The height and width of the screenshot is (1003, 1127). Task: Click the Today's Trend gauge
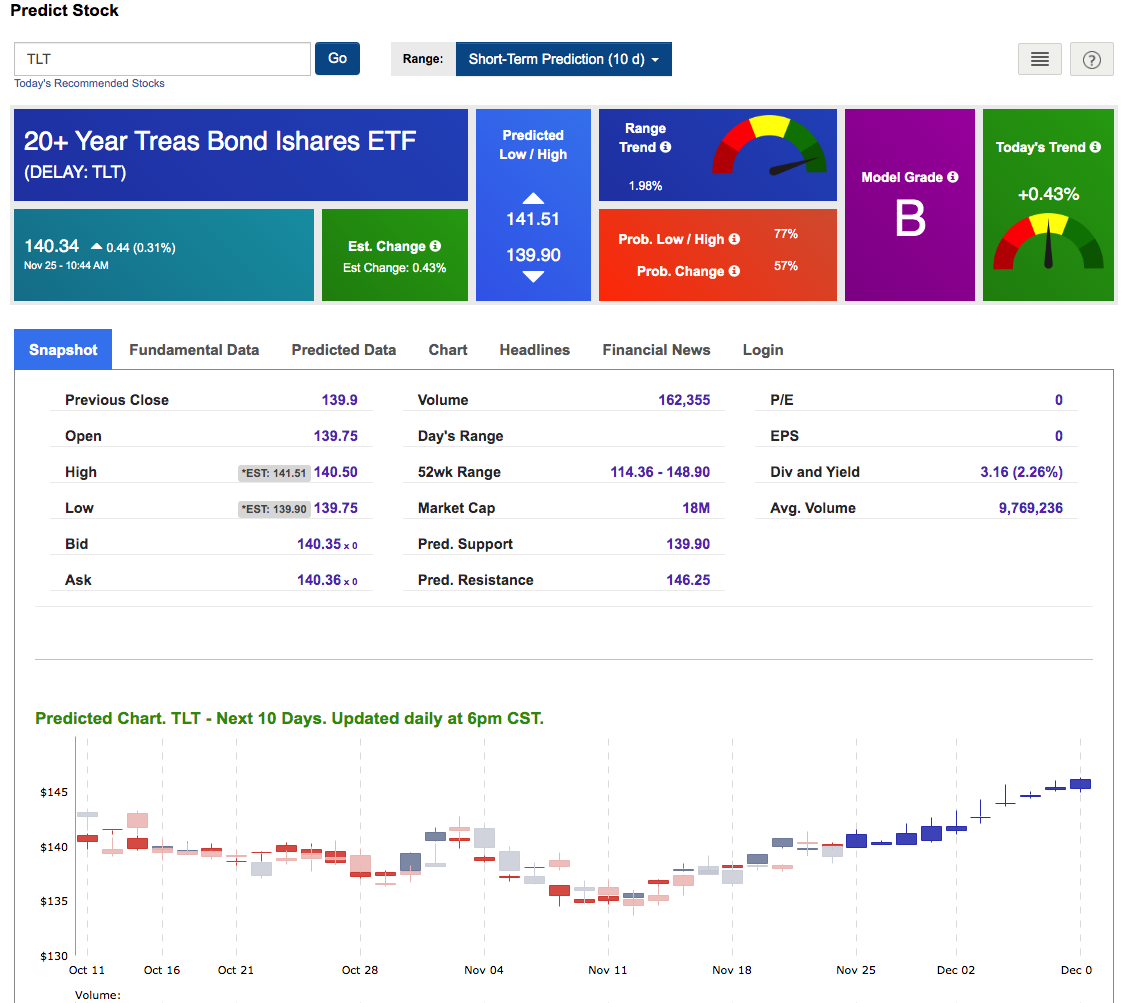(1048, 242)
